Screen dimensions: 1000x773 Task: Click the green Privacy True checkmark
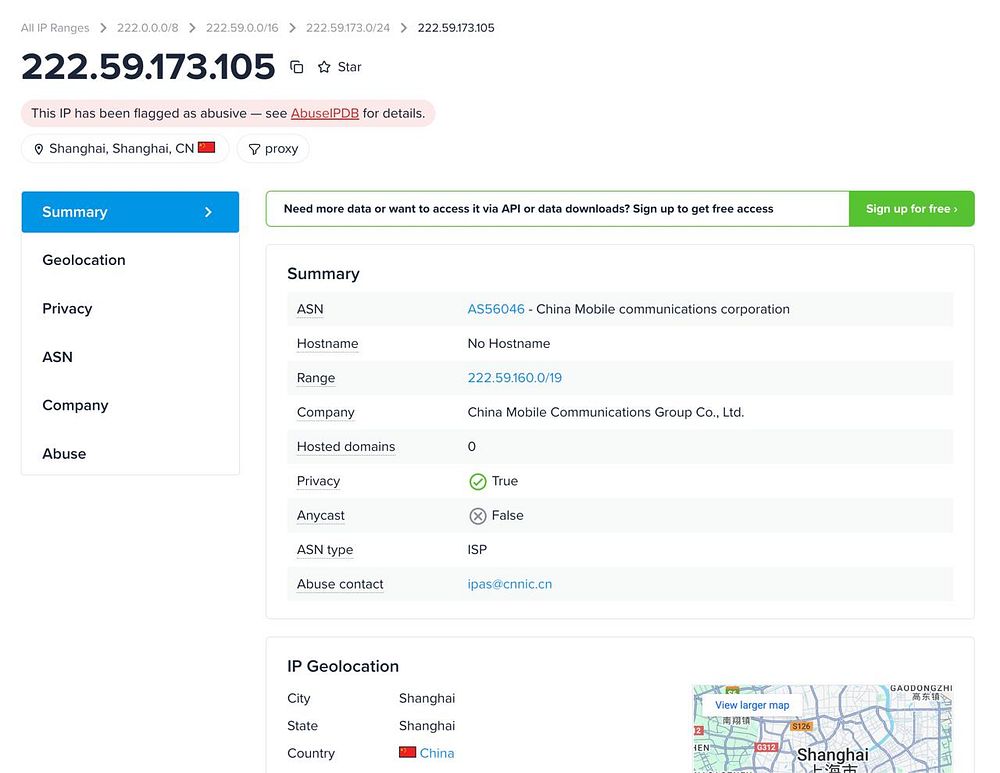point(478,482)
